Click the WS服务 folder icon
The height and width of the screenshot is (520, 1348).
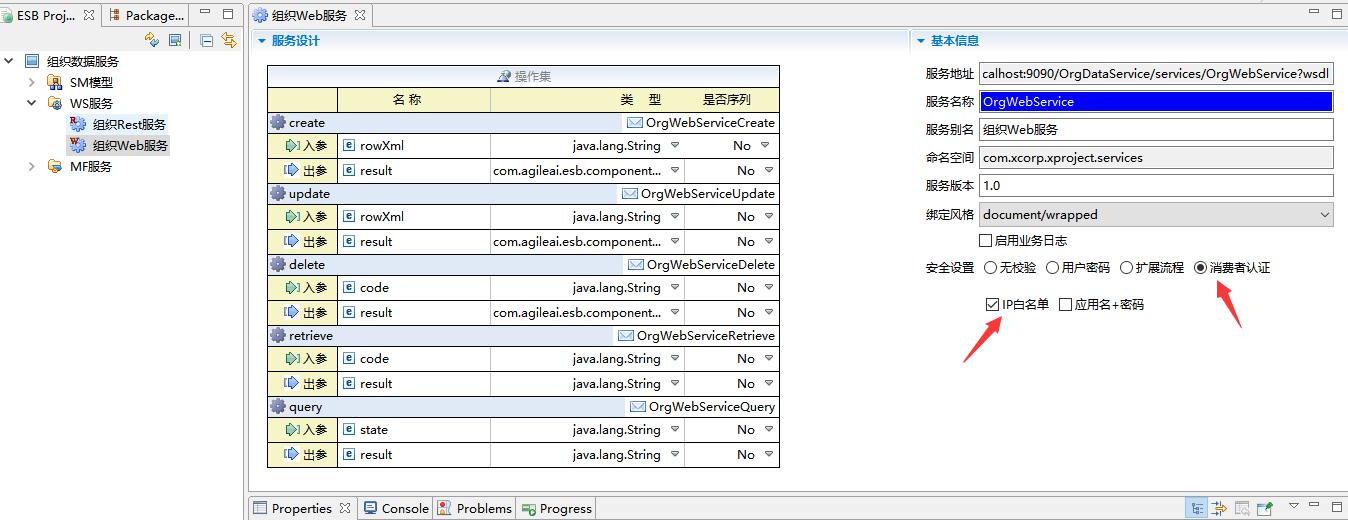(55, 103)
